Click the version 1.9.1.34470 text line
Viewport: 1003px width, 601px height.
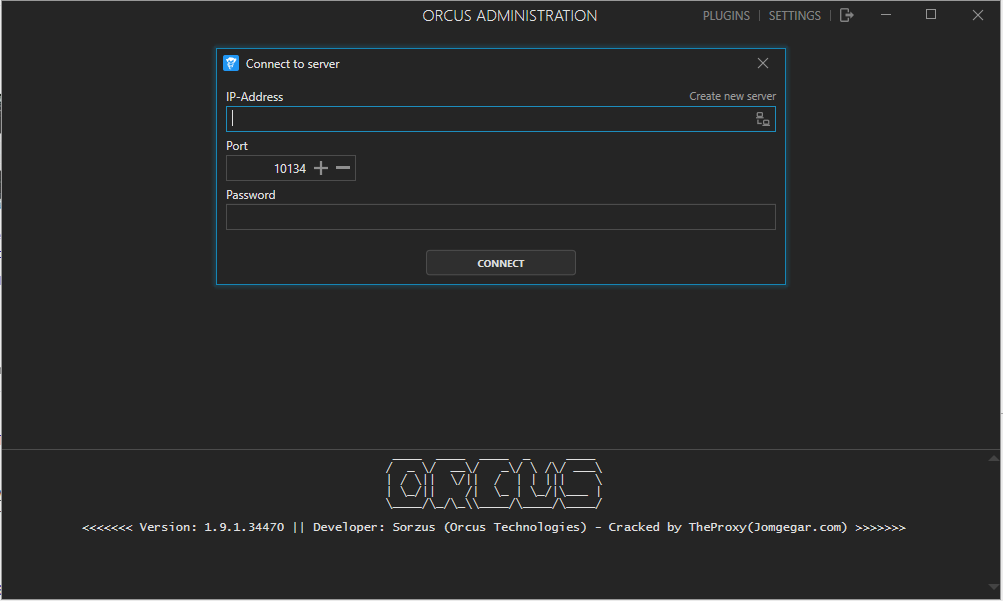[494, 527]
